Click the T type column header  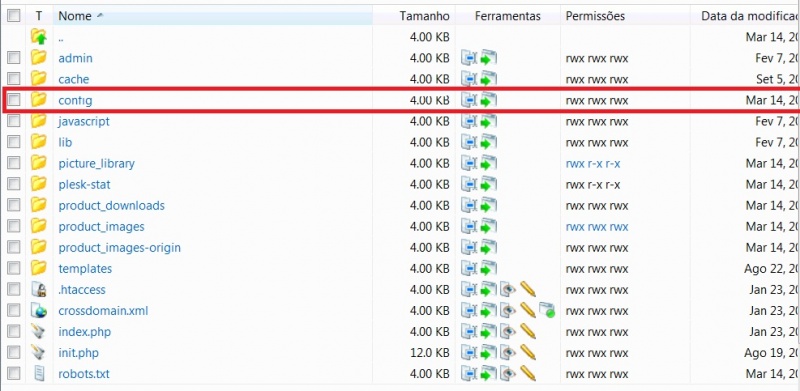click(39, 16)
